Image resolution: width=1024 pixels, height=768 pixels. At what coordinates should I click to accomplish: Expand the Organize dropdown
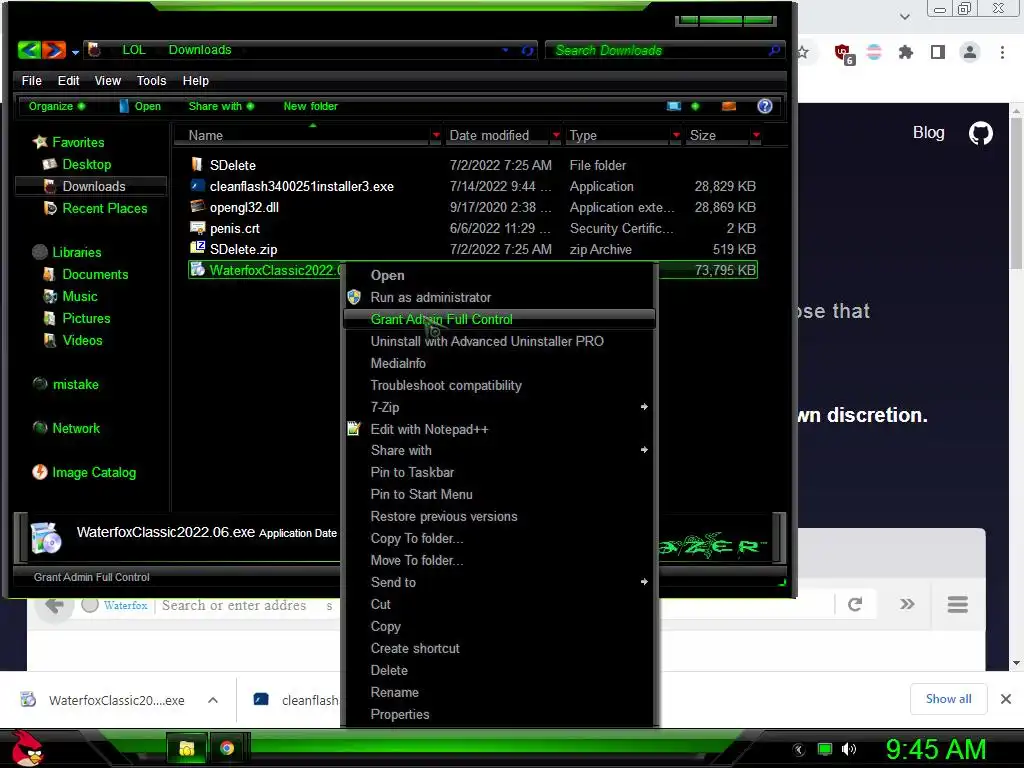[x=56, y=106]
